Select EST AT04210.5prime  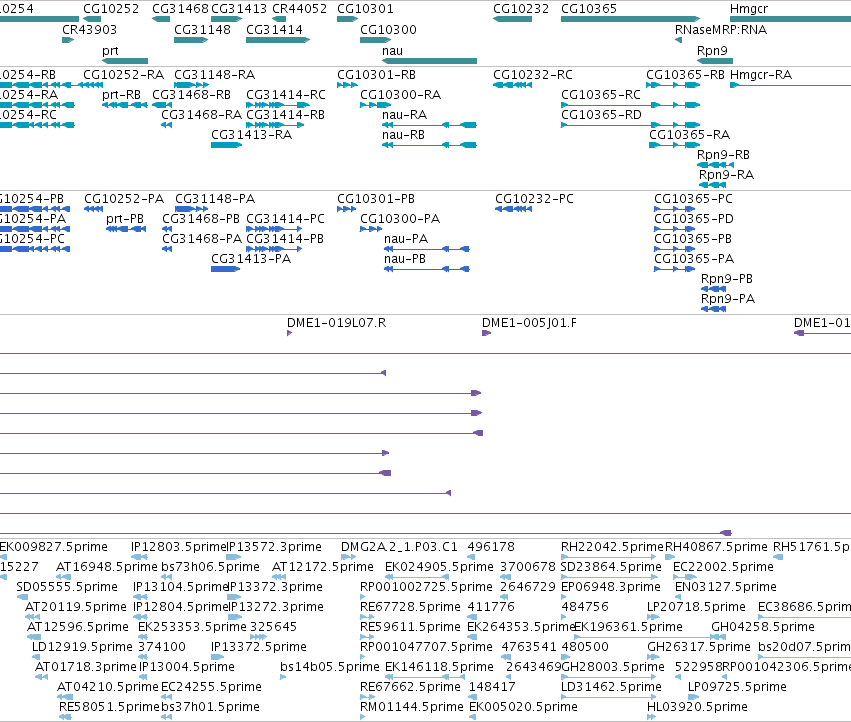[63, 697]
